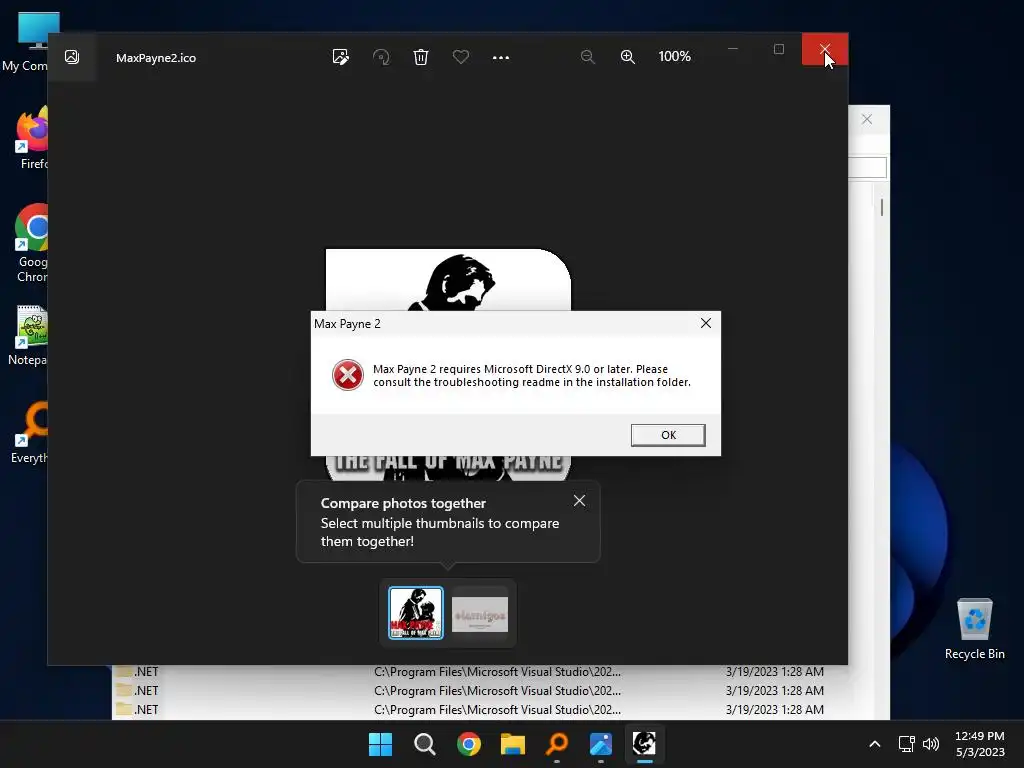Click the search field in the background window
This screenshot has height=768, width=1024.
click(867, 167)
